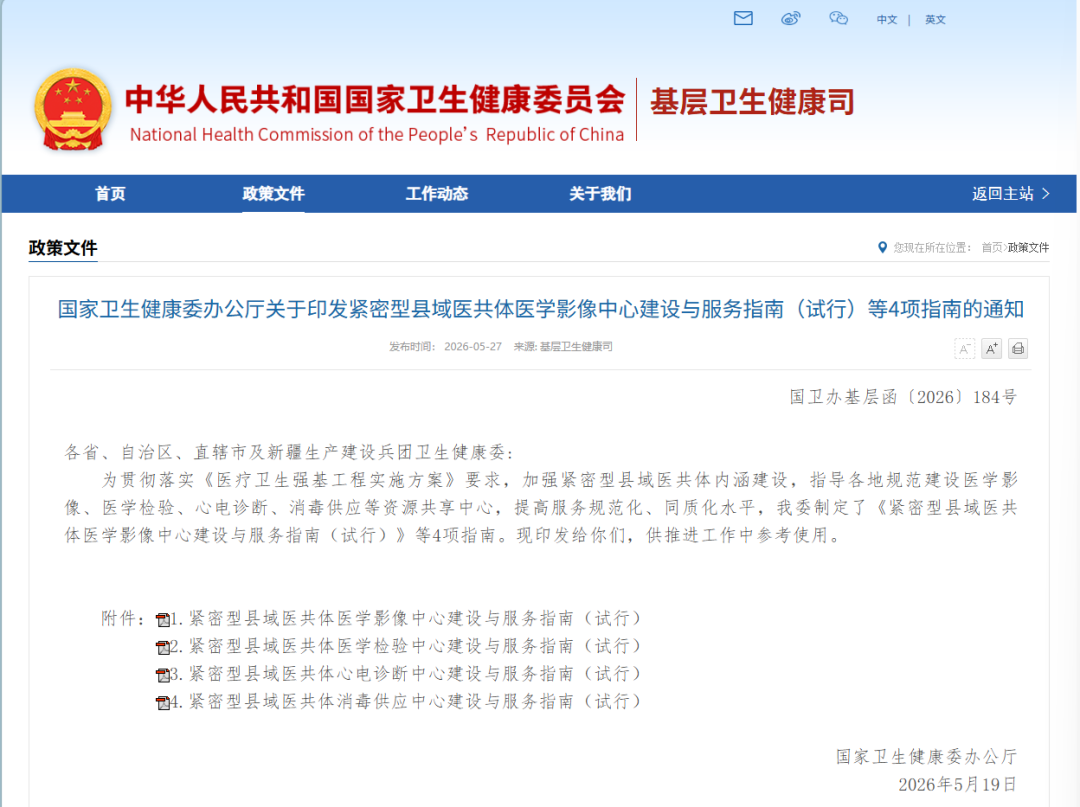Open the WeChat icon in header
1080x807 pixels.
click(838, 19)
